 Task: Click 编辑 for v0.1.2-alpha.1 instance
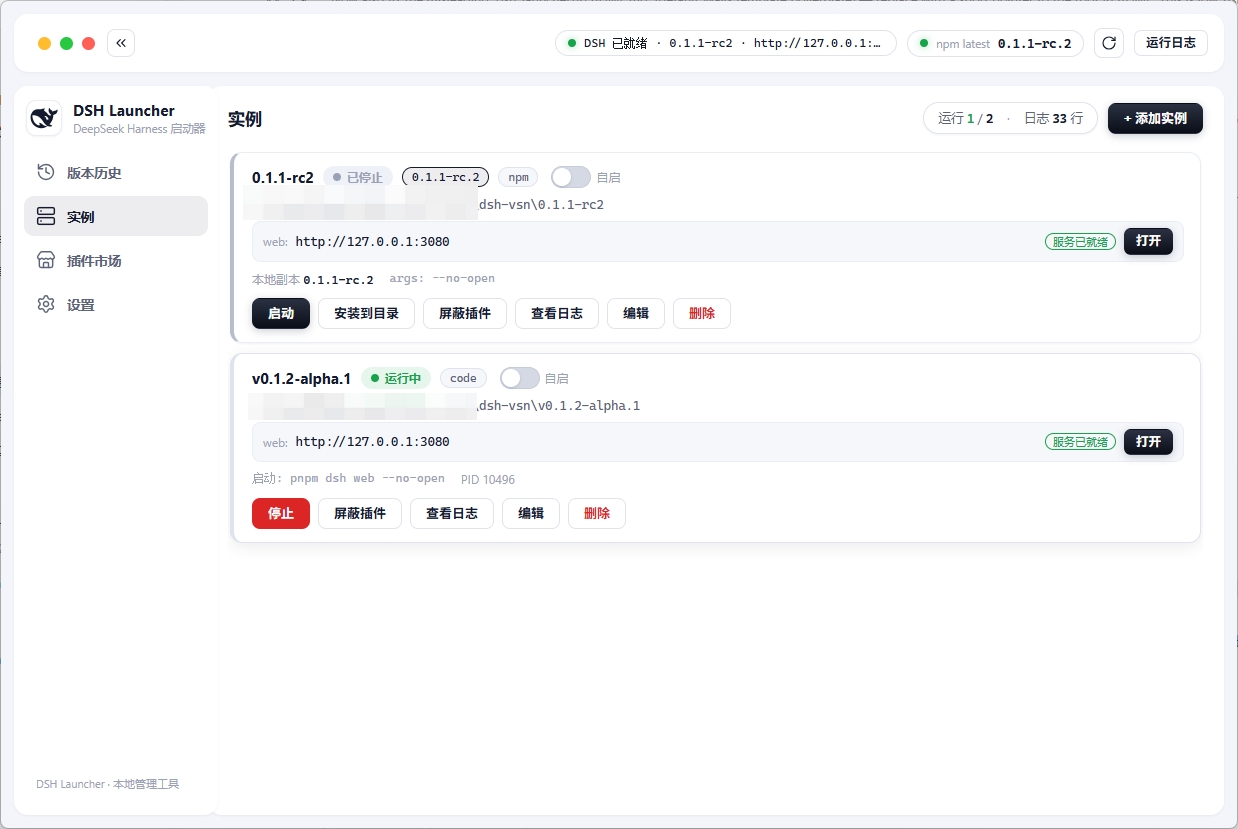tap(531, 513)
